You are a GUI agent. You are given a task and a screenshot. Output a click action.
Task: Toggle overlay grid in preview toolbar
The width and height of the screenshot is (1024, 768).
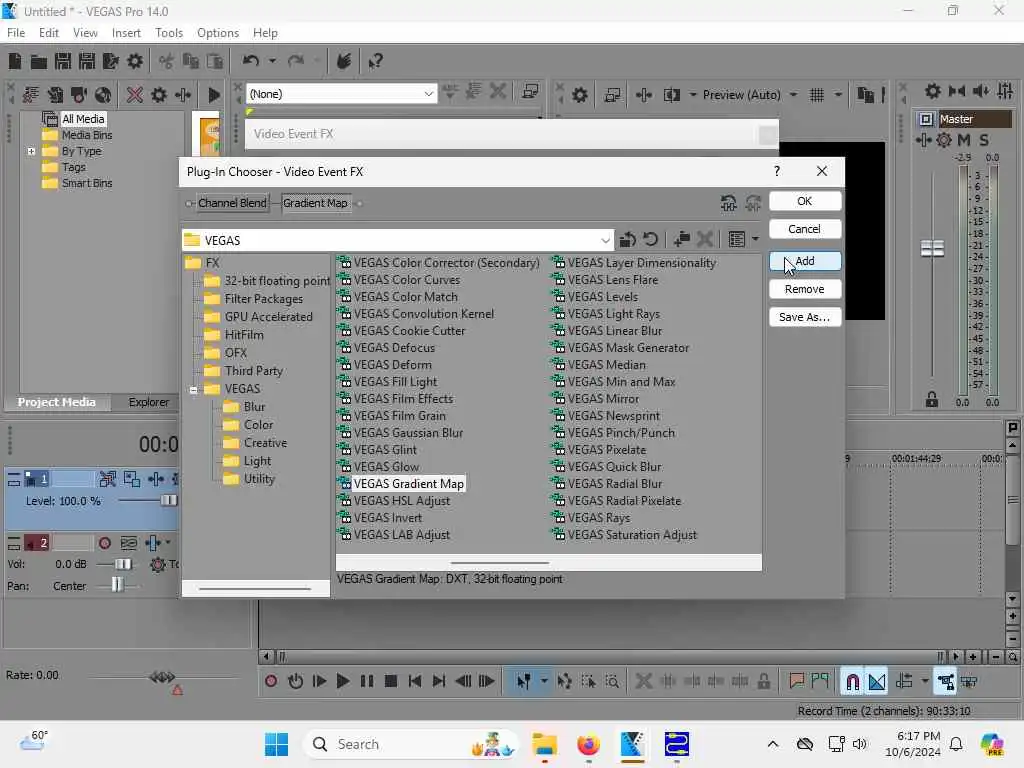point(816,95)
